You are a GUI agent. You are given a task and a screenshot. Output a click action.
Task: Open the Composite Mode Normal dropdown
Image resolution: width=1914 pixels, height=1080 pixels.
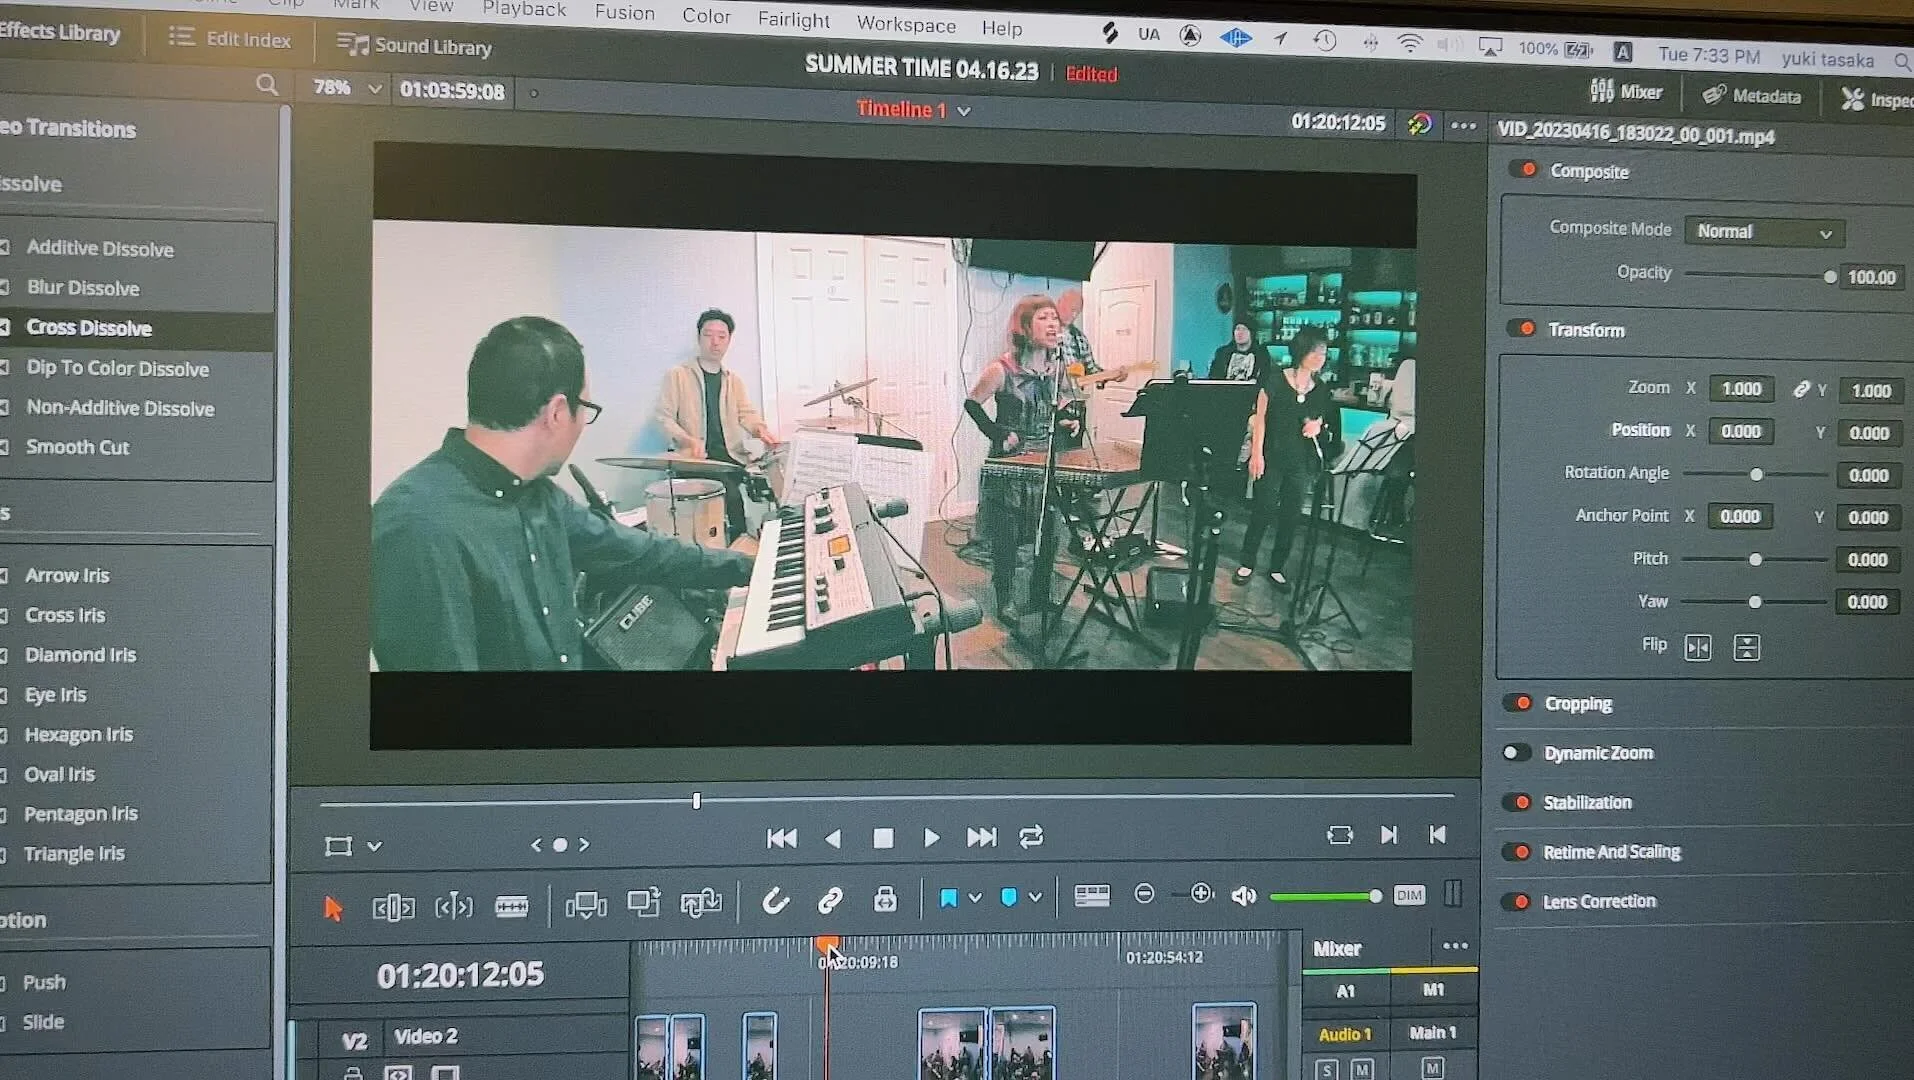pyautogui.click(x=1764, y=232)
